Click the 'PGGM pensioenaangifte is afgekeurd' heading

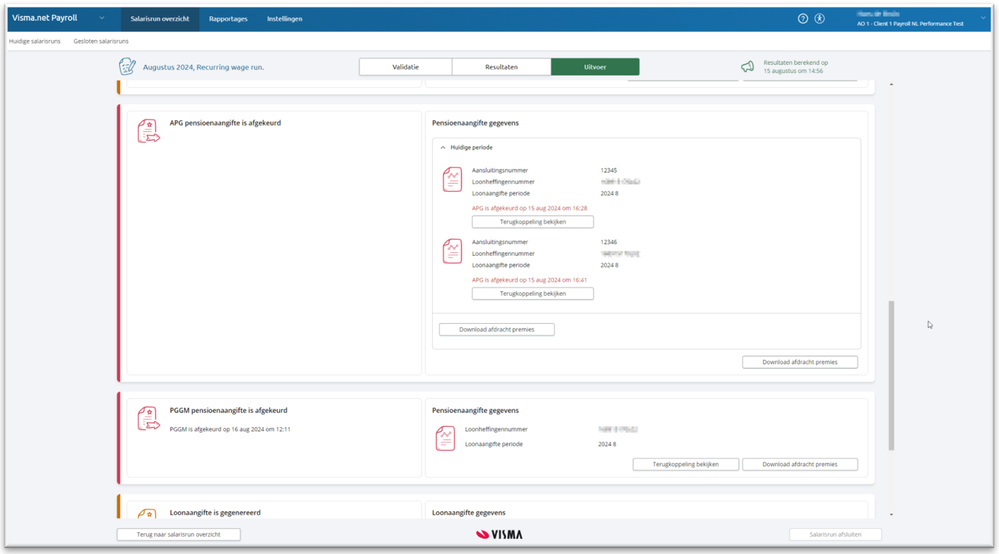coord(228,410)
